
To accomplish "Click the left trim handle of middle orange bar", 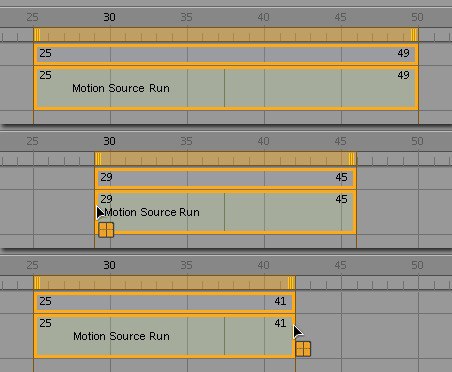I will [99, 159].
